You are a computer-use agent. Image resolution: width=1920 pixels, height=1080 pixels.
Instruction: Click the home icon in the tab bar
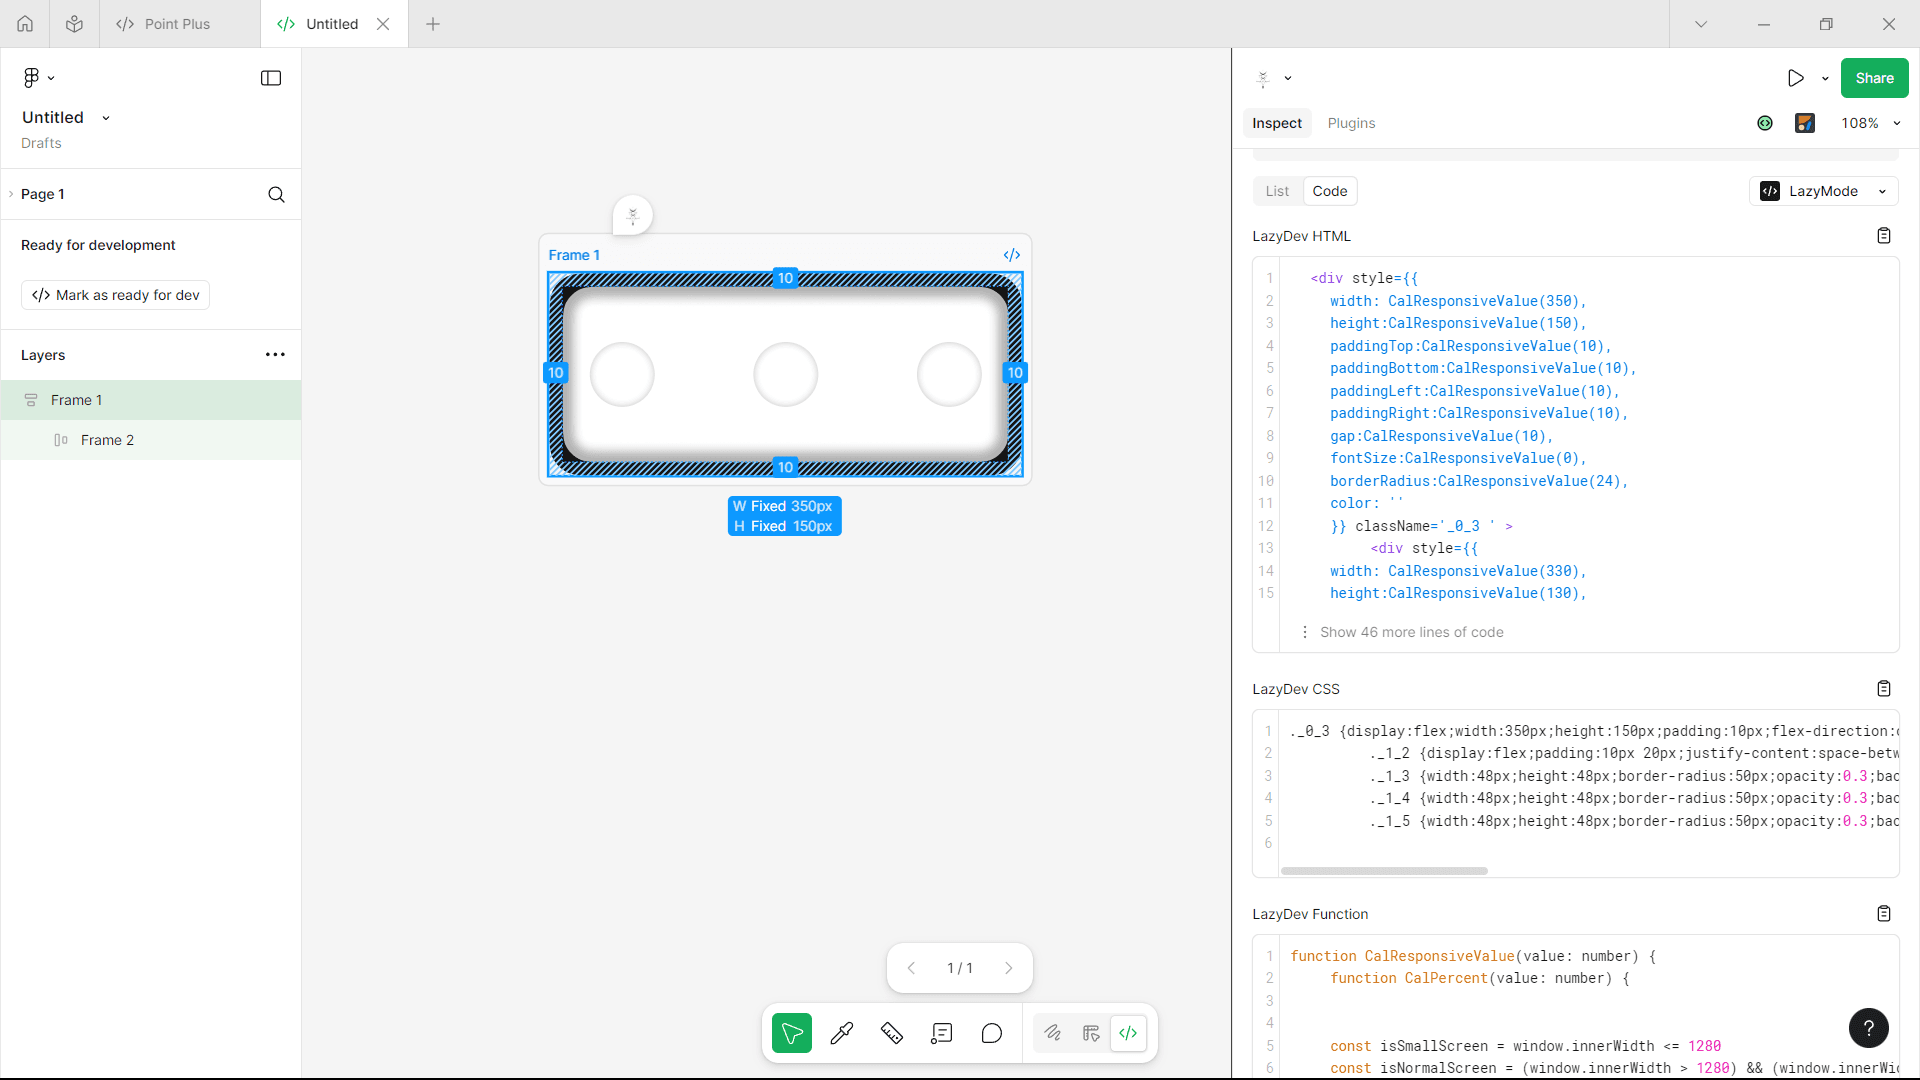(x=24, y=23)
